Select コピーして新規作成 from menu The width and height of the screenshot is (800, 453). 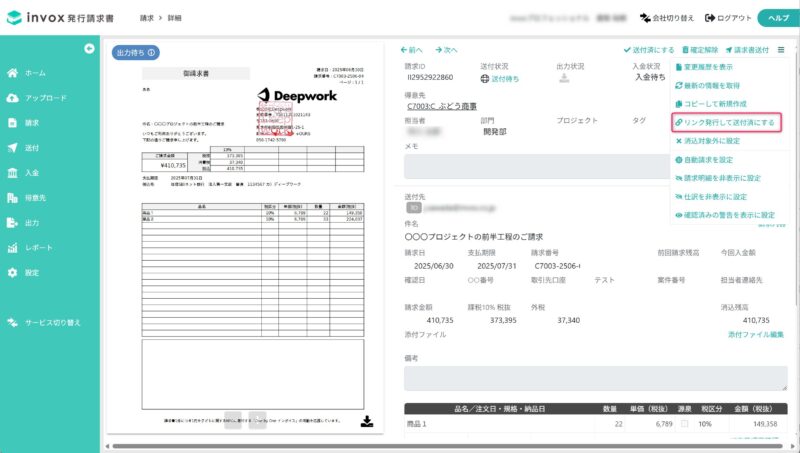point(711,104)
